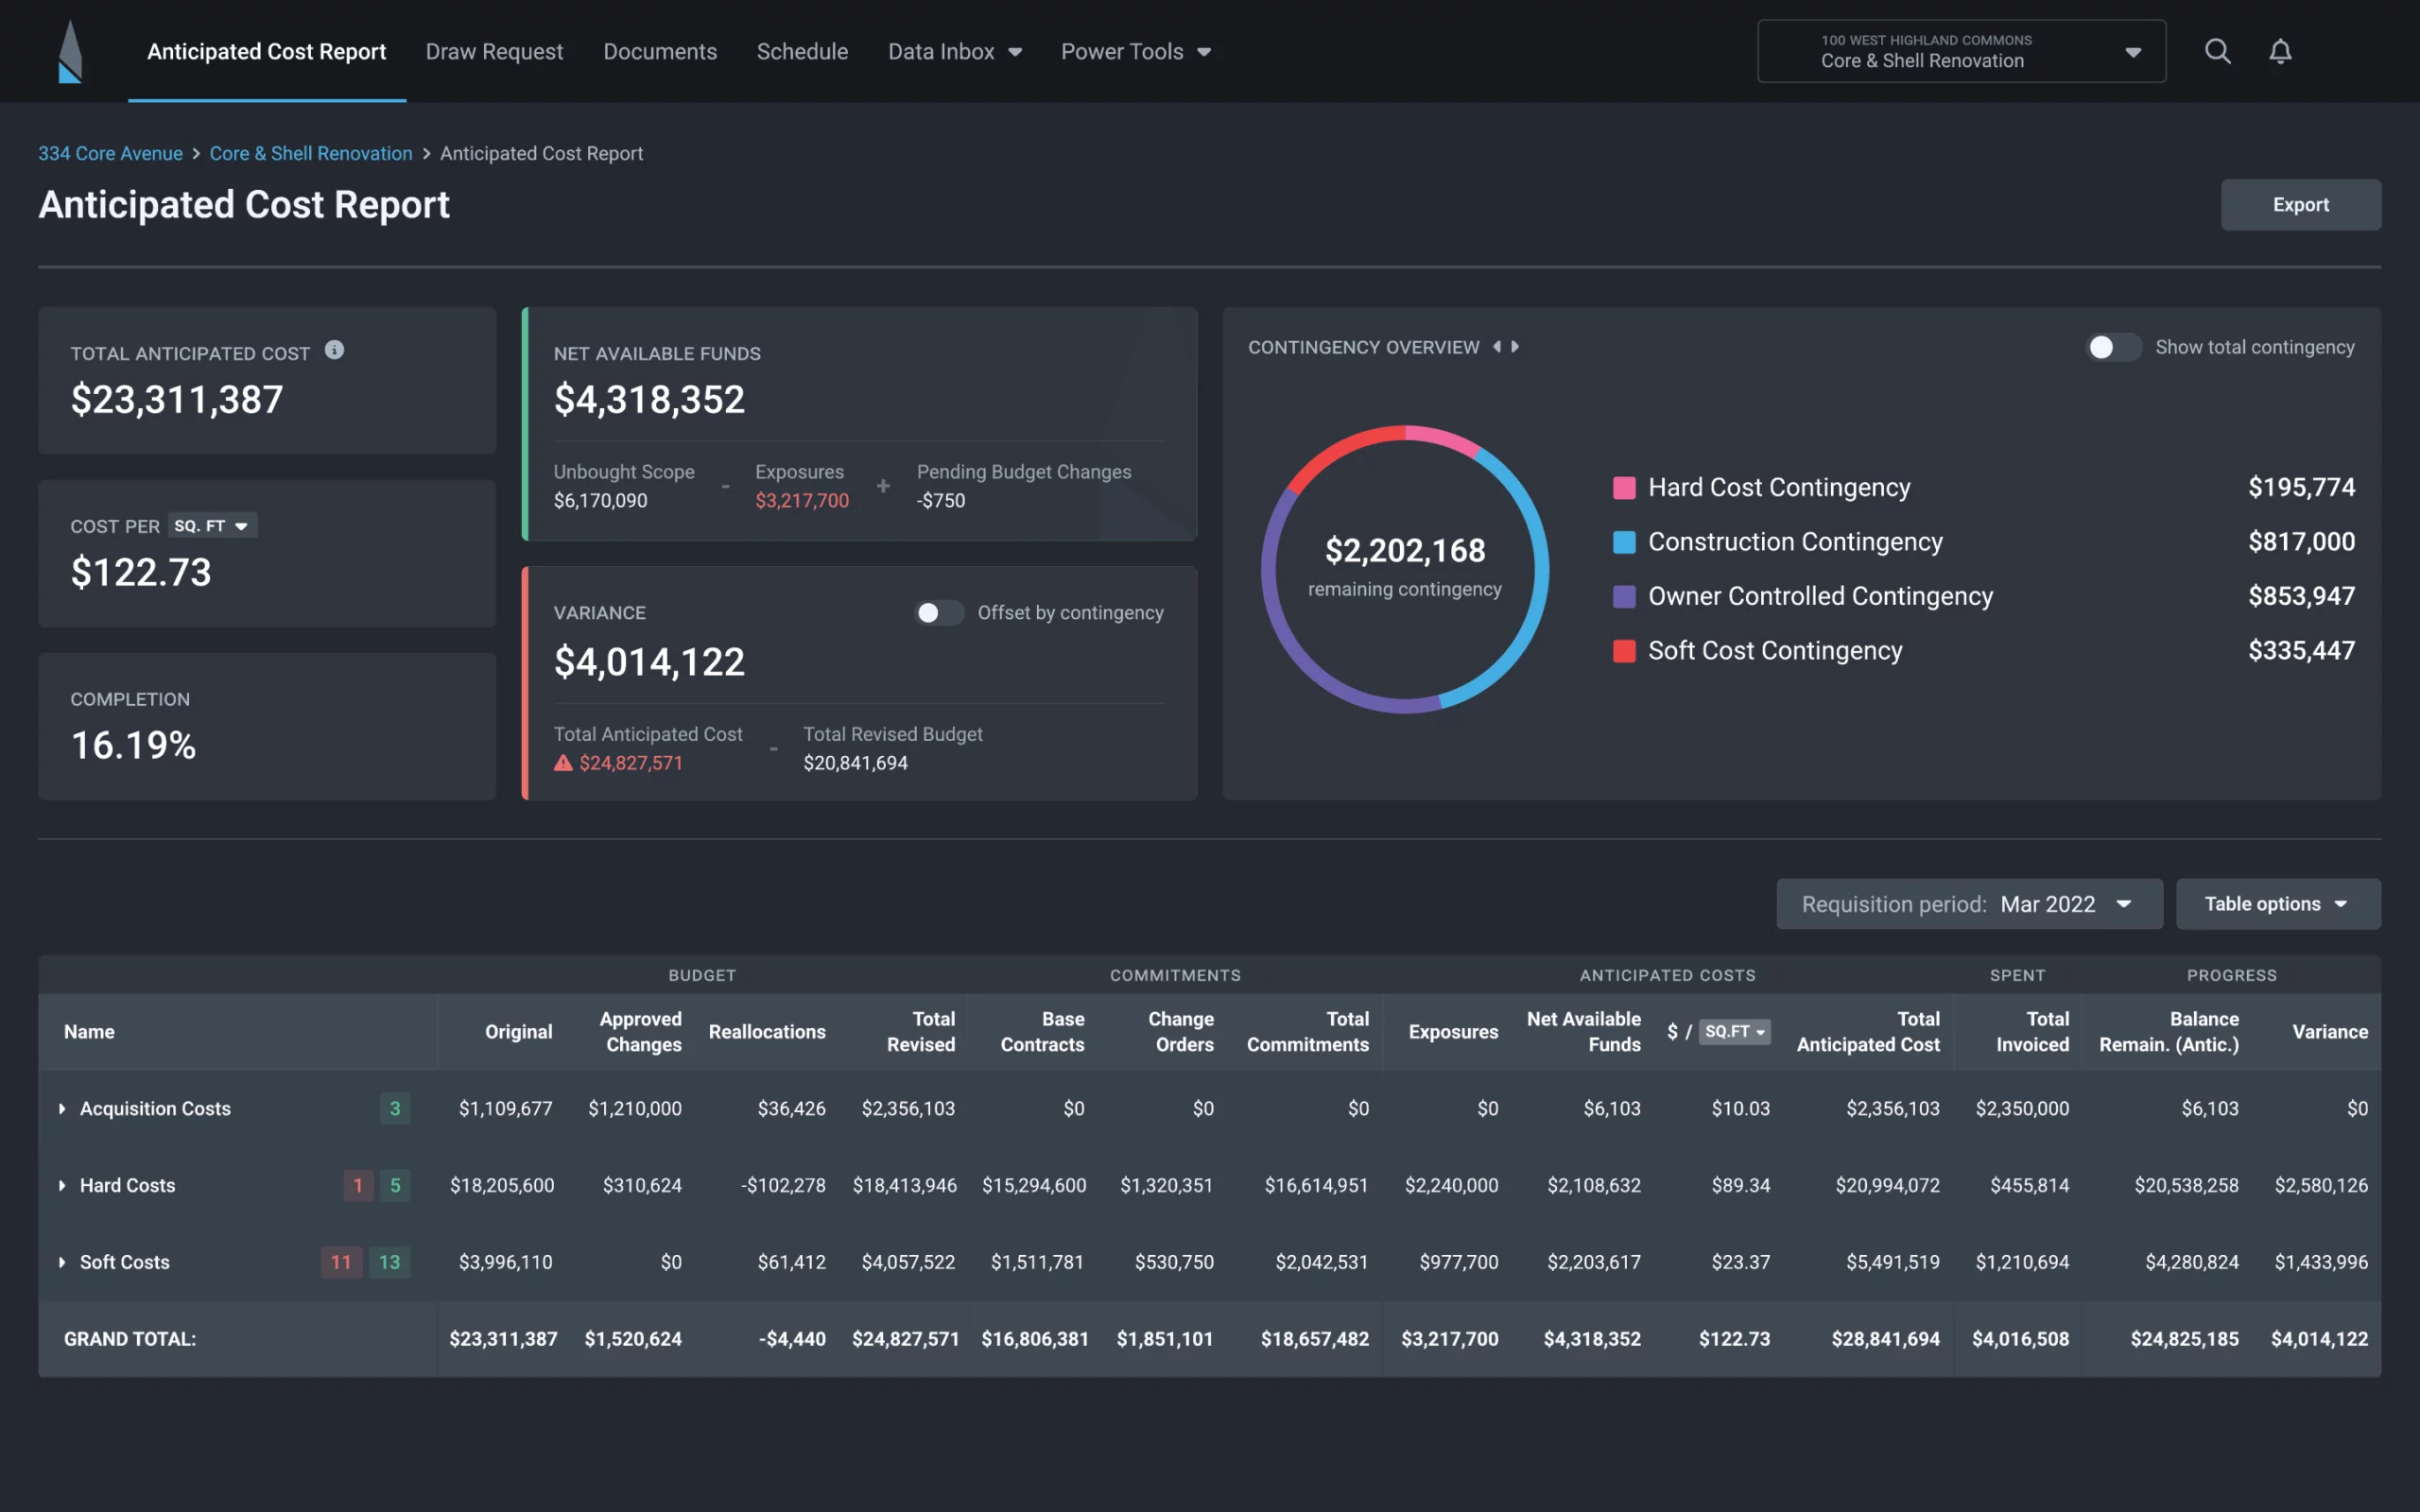Expand the Soft Costs row

62,1262
